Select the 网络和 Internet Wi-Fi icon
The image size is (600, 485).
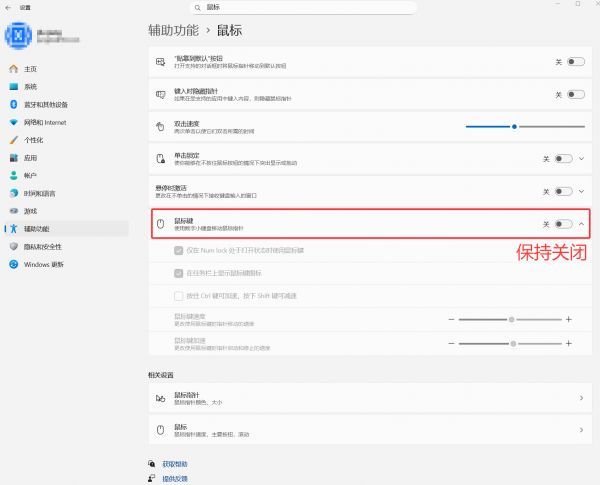point(14,122)
